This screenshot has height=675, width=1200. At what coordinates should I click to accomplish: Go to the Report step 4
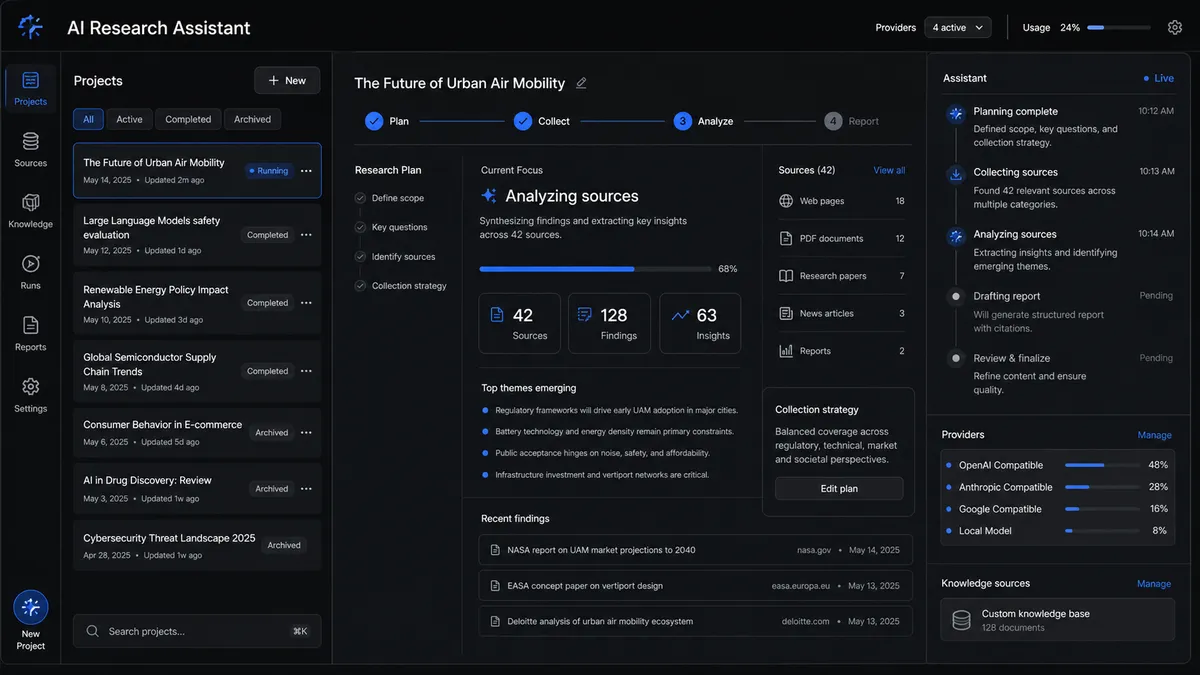click(x=852, y=121)
